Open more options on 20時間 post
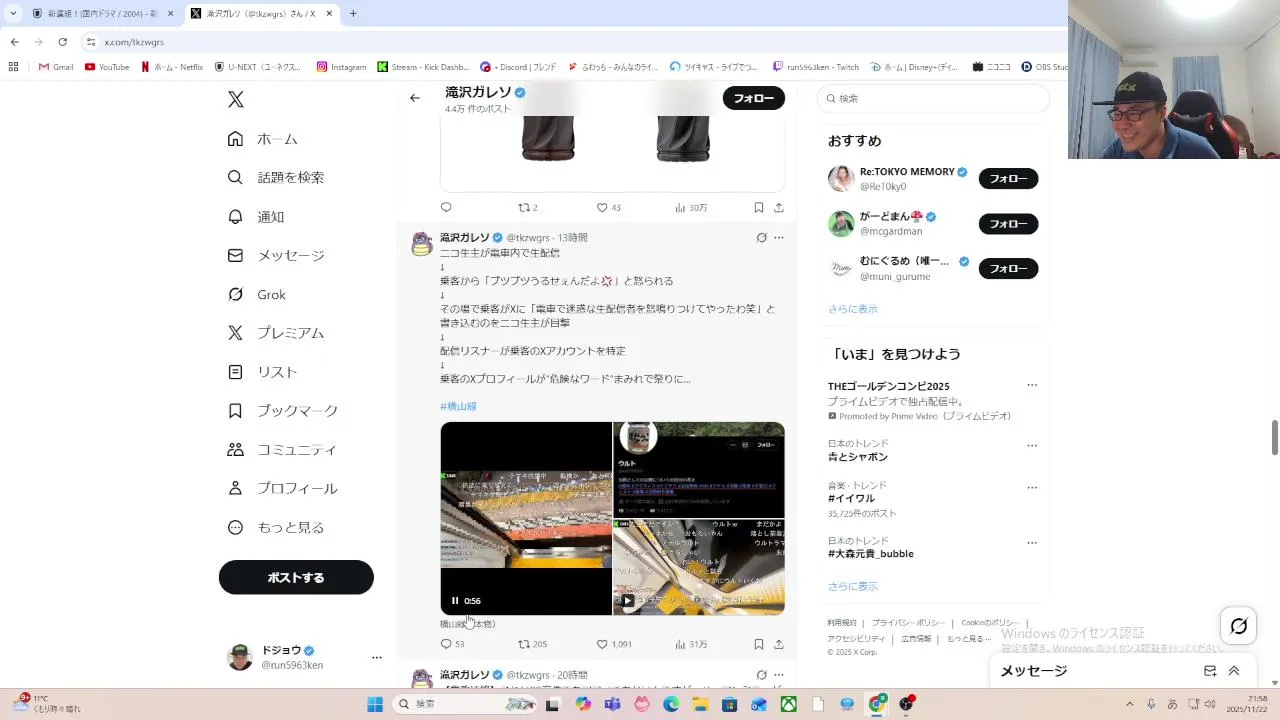This screenshot has height=720, width=1280. coord(779,675)
